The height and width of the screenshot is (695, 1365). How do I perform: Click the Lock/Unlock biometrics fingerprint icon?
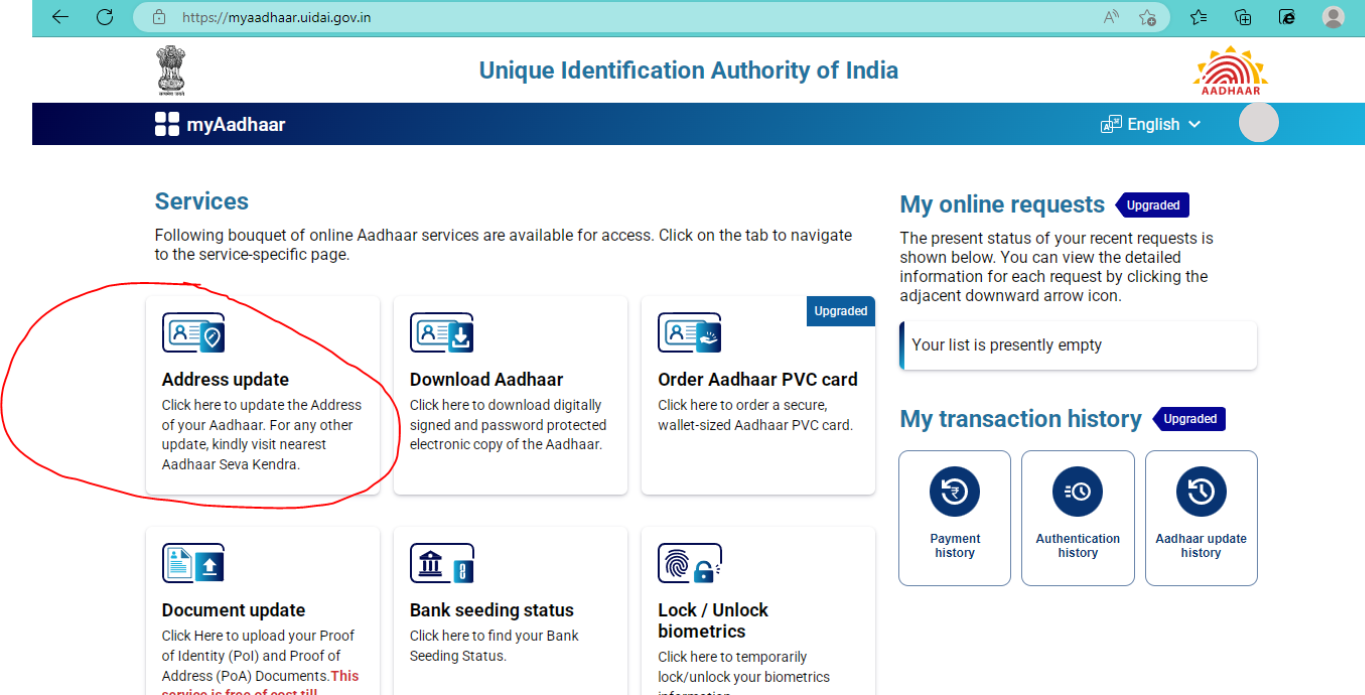pyautogui.click(x=689, y=563)
